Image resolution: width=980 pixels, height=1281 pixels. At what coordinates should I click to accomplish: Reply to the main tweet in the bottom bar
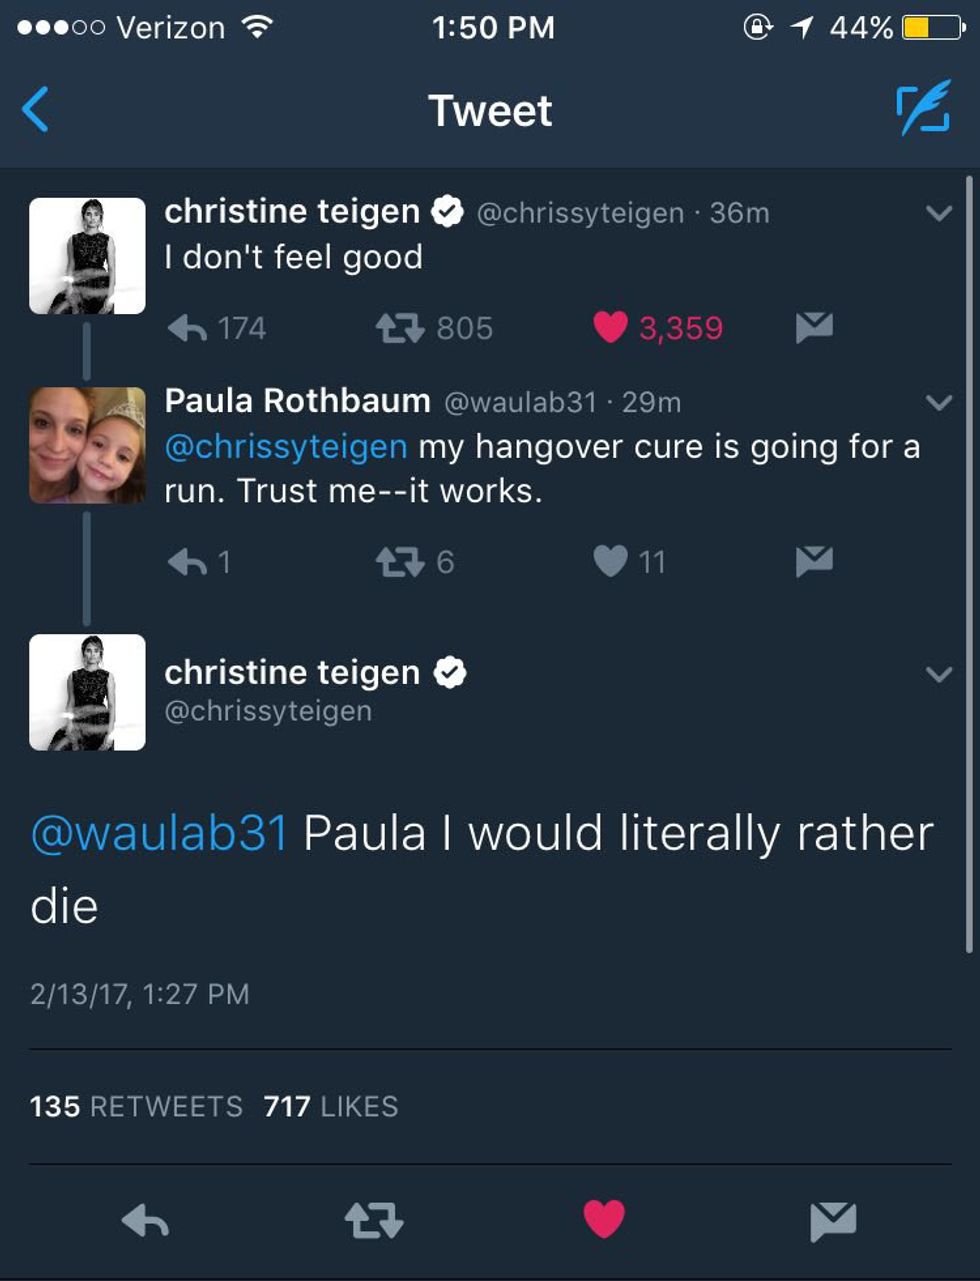[x=145, y=1221]
